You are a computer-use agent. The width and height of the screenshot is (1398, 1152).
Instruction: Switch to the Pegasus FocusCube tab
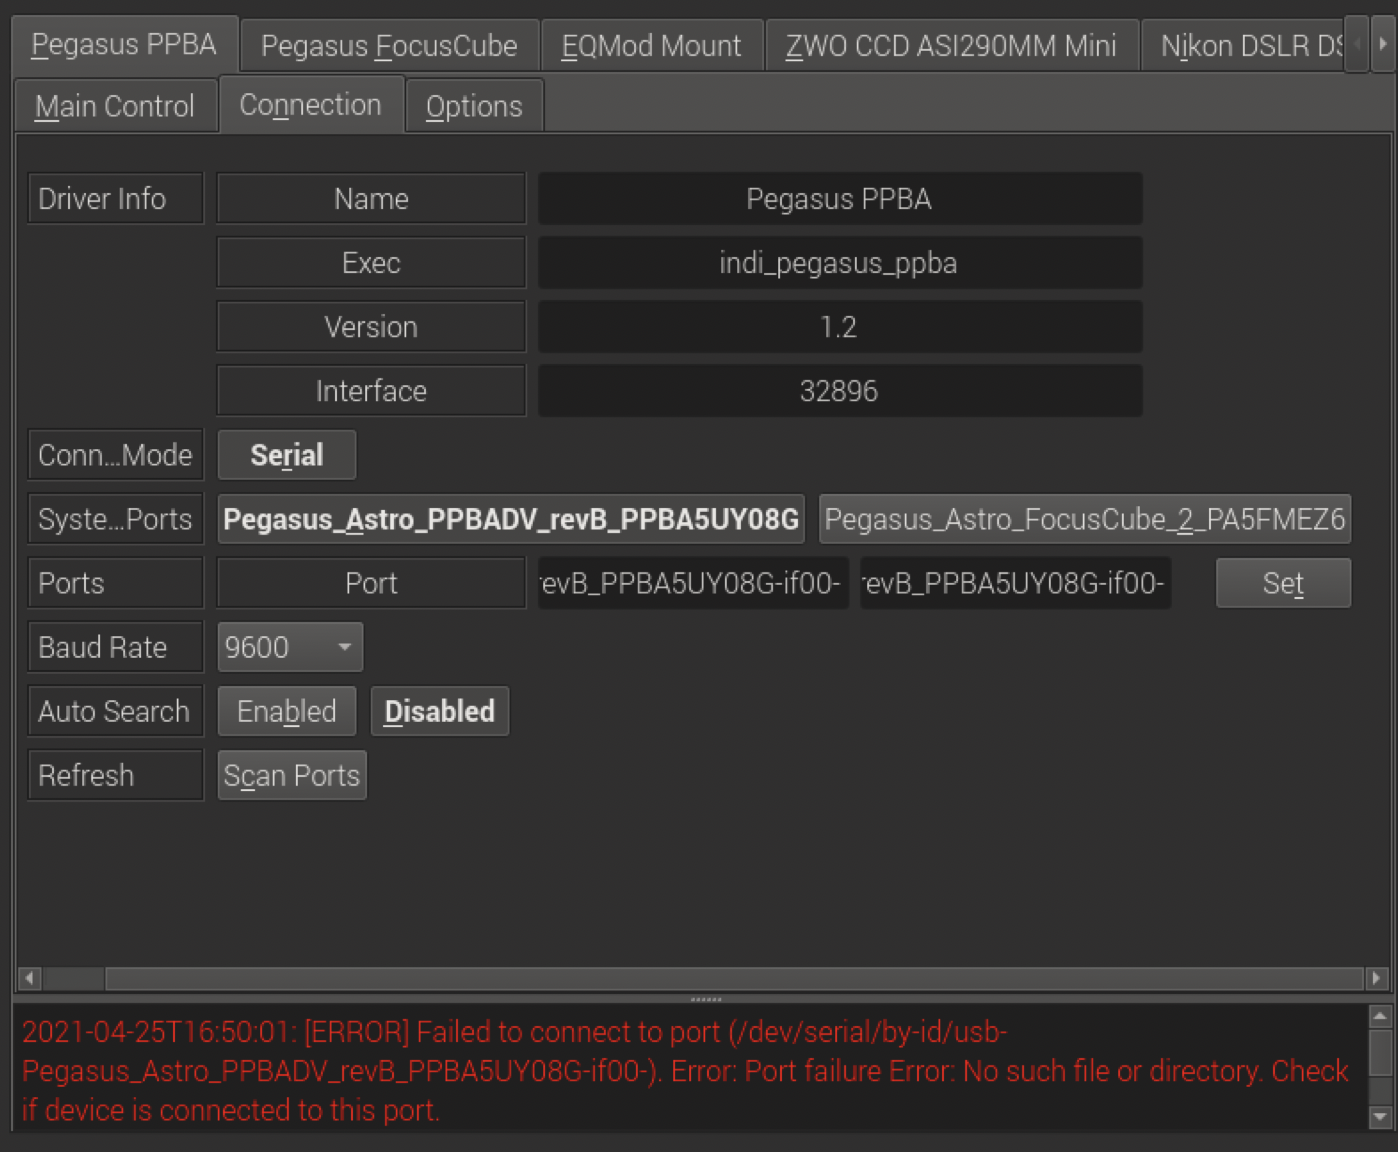click(390, 46)
